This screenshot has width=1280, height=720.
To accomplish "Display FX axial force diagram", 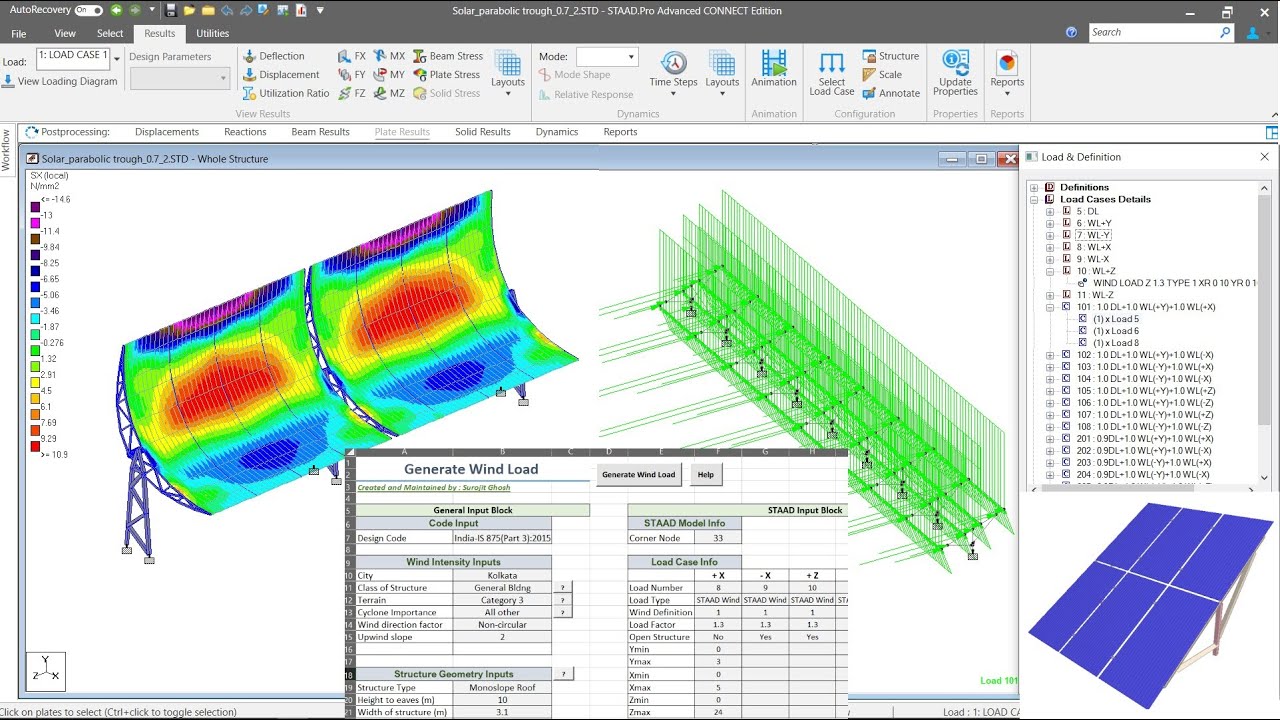I will pos(352,56).
